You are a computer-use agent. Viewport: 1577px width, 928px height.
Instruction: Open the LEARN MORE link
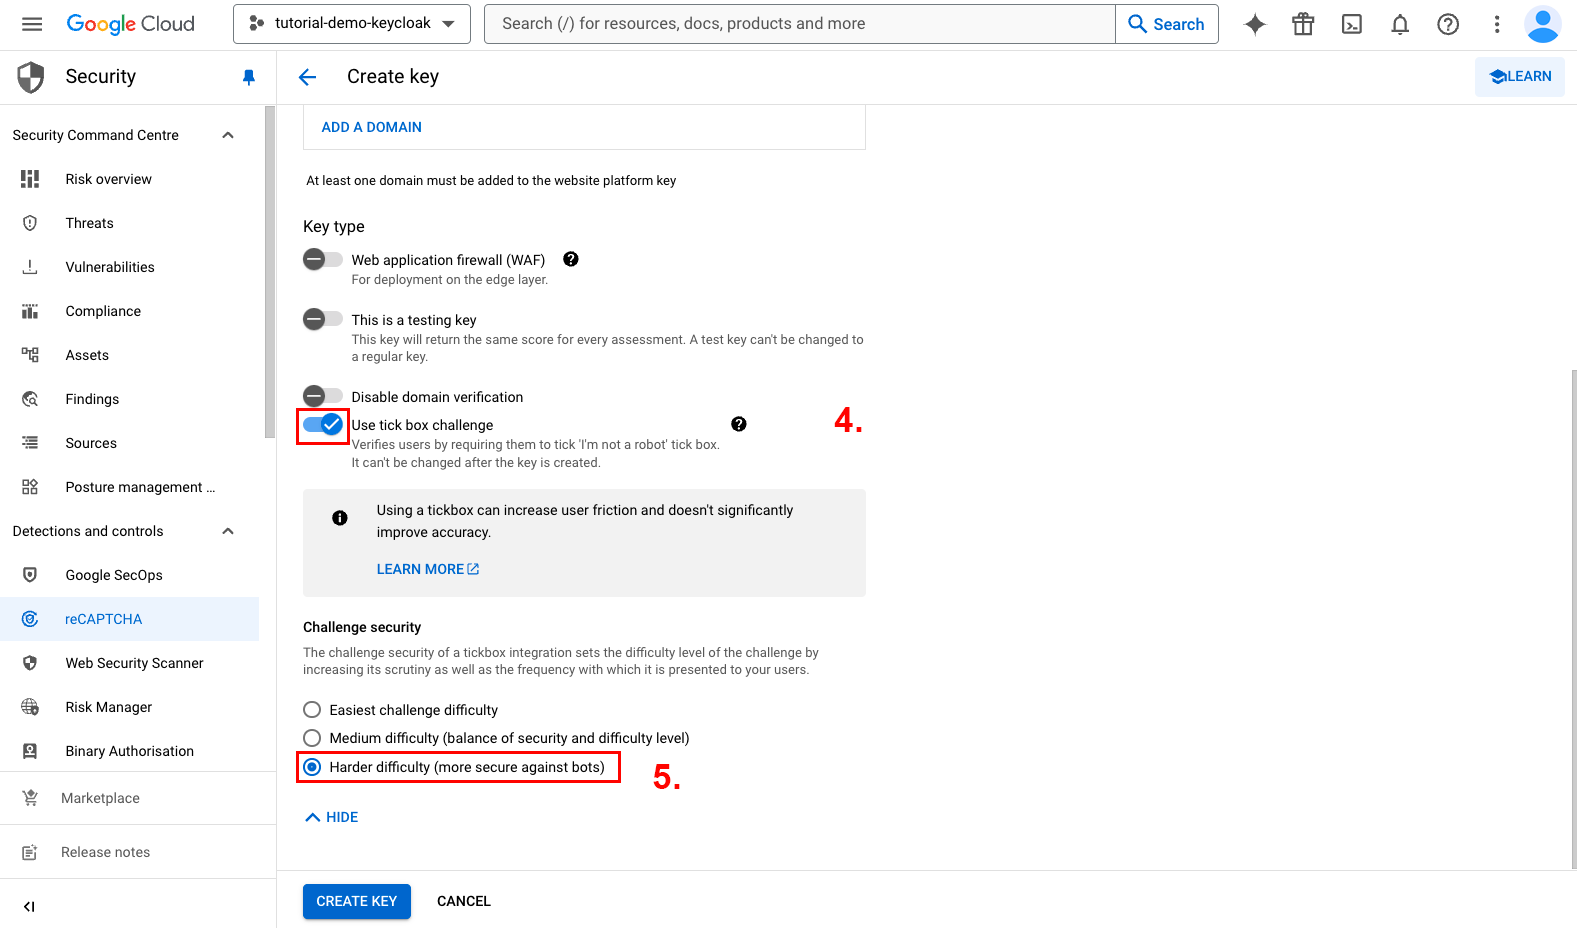point(428,569)
